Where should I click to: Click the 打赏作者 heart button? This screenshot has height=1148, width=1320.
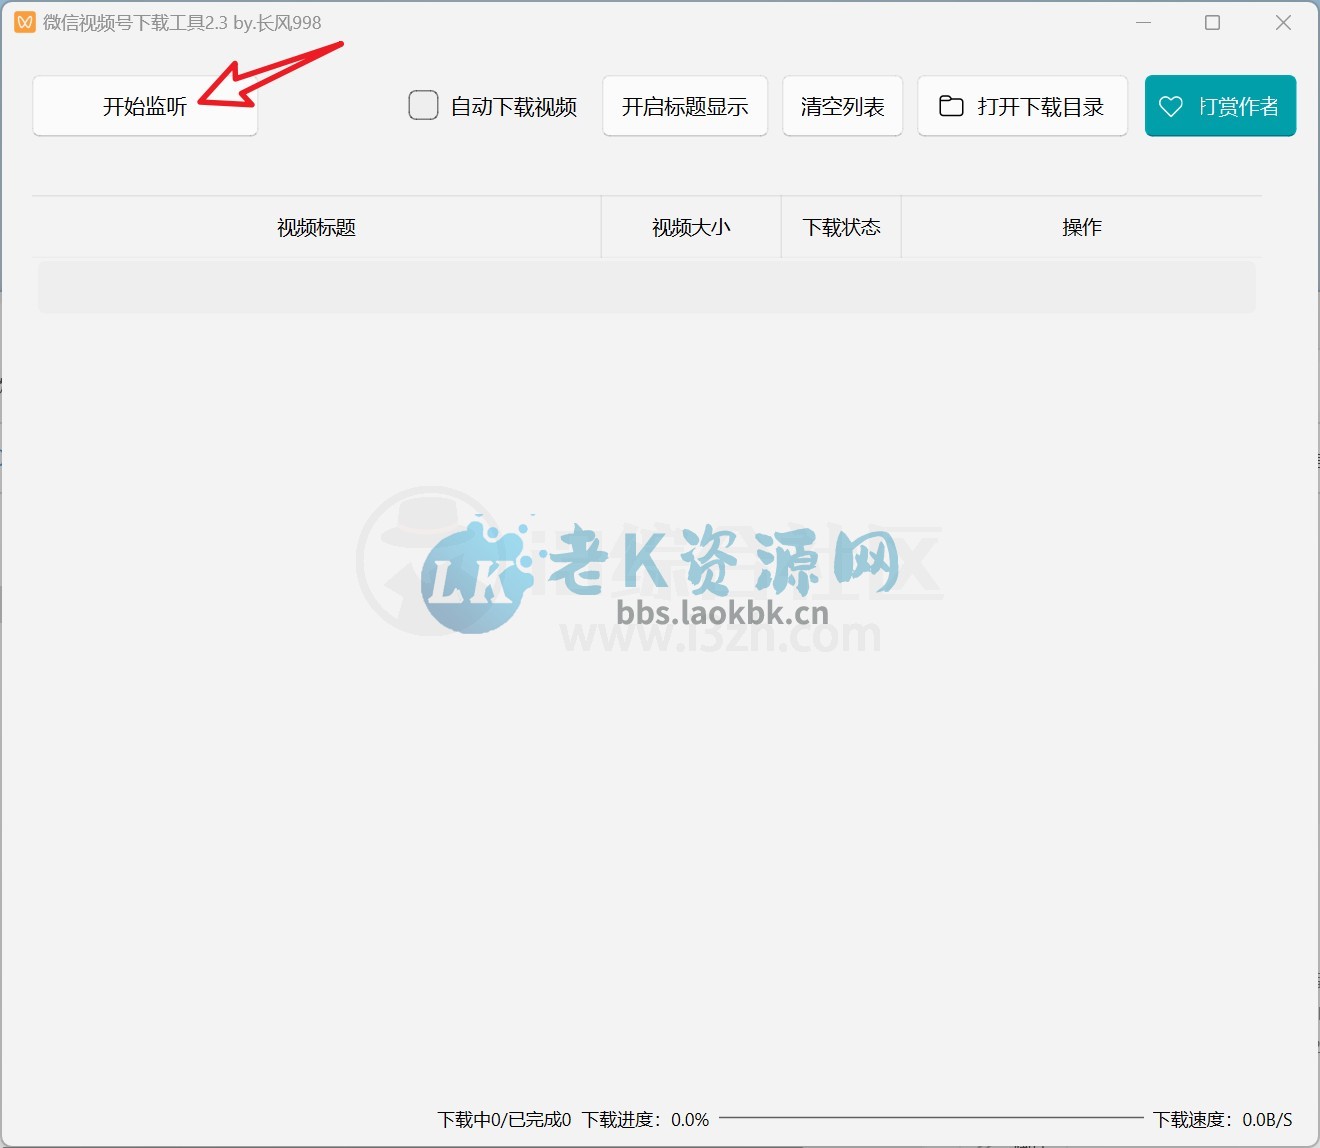[1220, 106]
